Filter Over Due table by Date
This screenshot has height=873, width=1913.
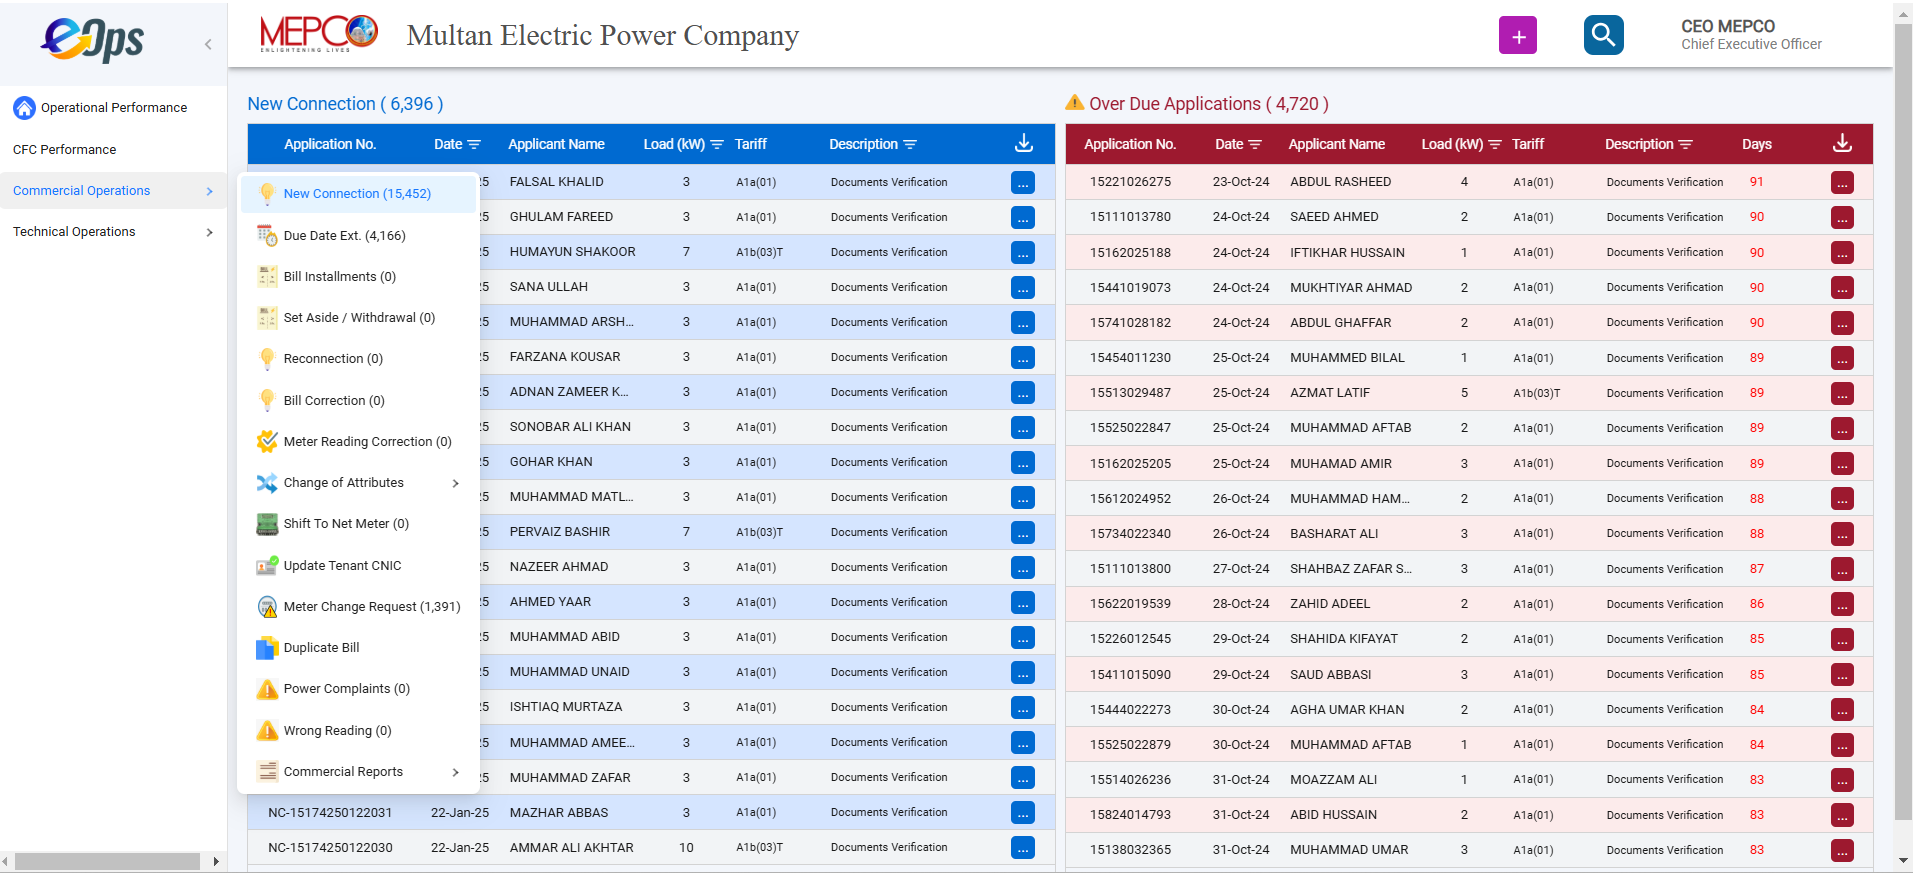pyautogui.click(x=1255, y=145)
